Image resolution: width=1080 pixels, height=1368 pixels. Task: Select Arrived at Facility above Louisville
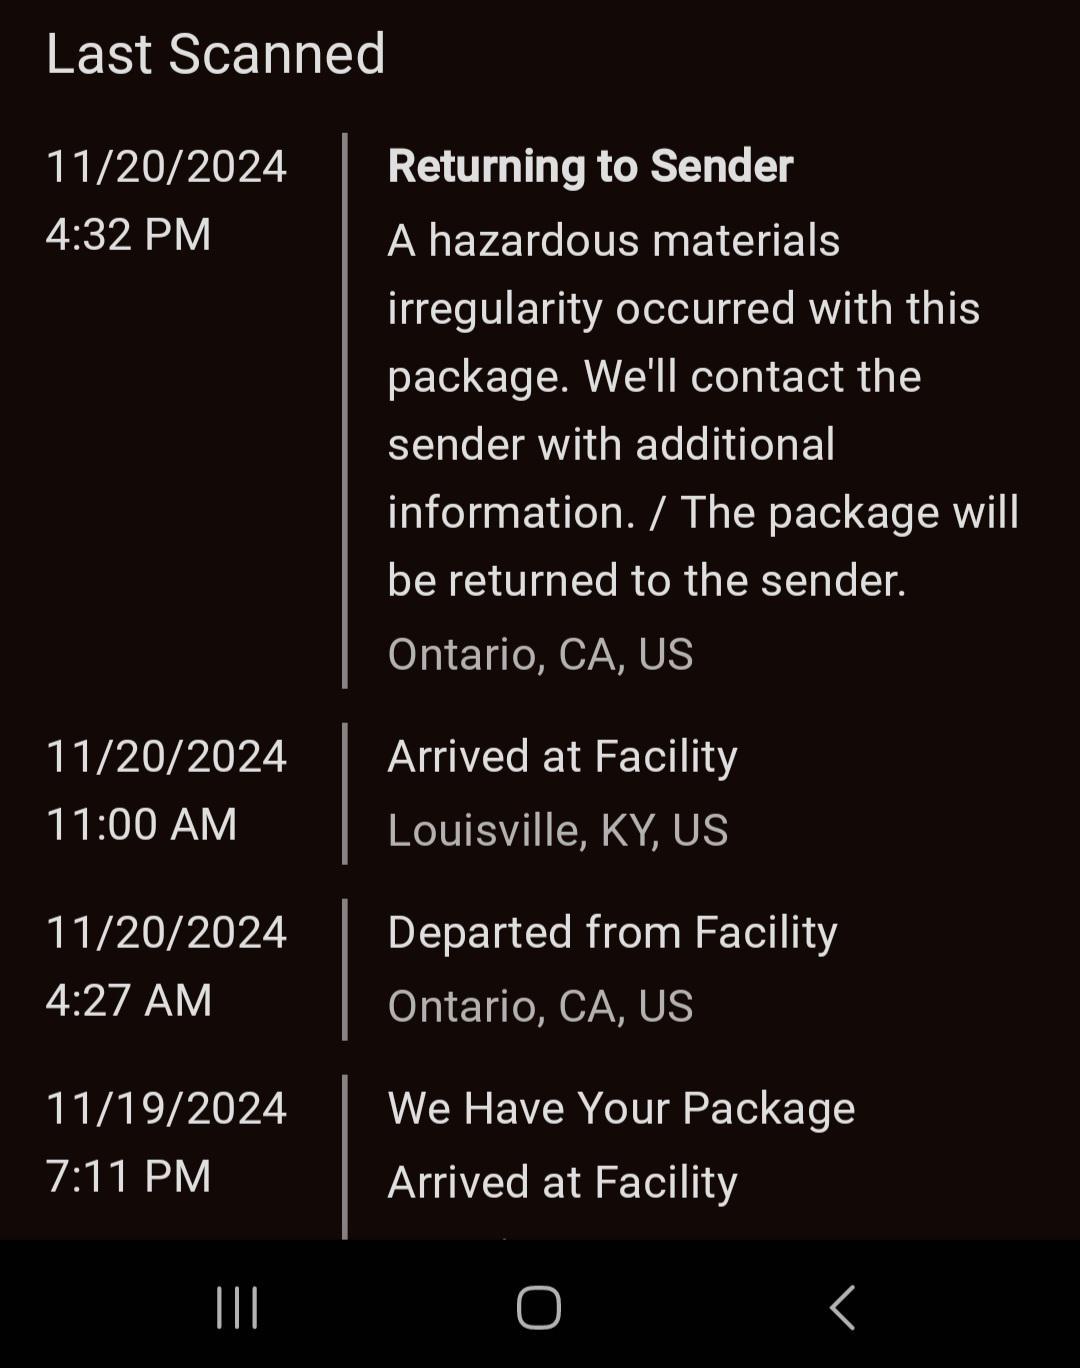coord(562,756)
